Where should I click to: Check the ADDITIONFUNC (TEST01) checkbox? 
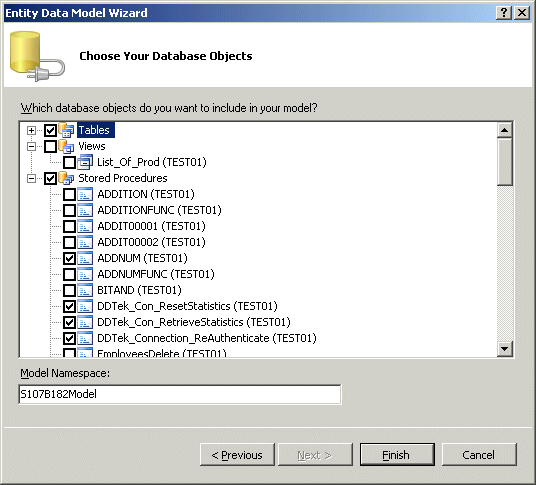69,211
